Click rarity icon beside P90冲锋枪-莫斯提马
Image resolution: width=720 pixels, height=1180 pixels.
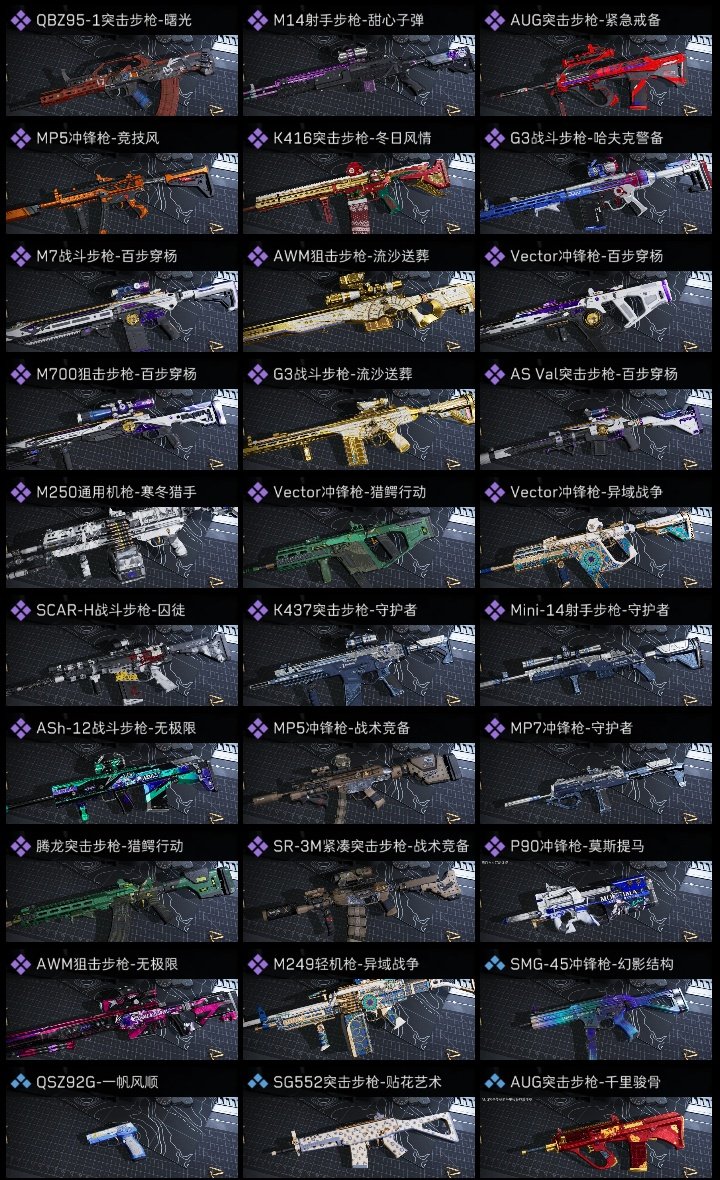pos(494,846)
